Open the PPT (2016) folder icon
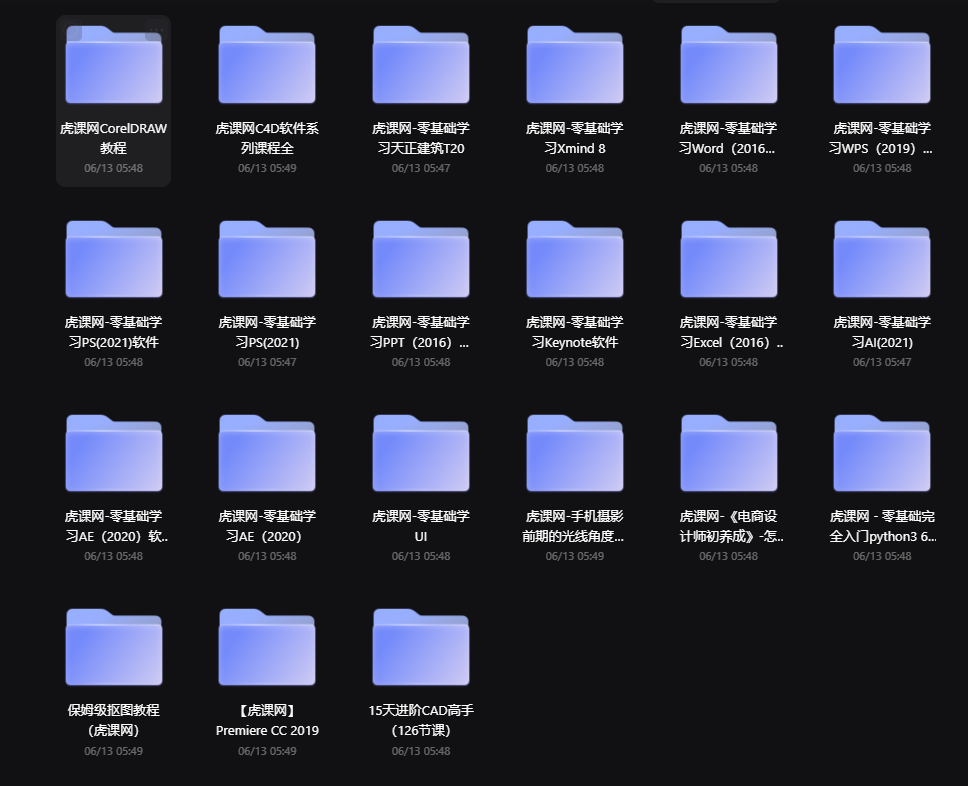 click(421, 259)
